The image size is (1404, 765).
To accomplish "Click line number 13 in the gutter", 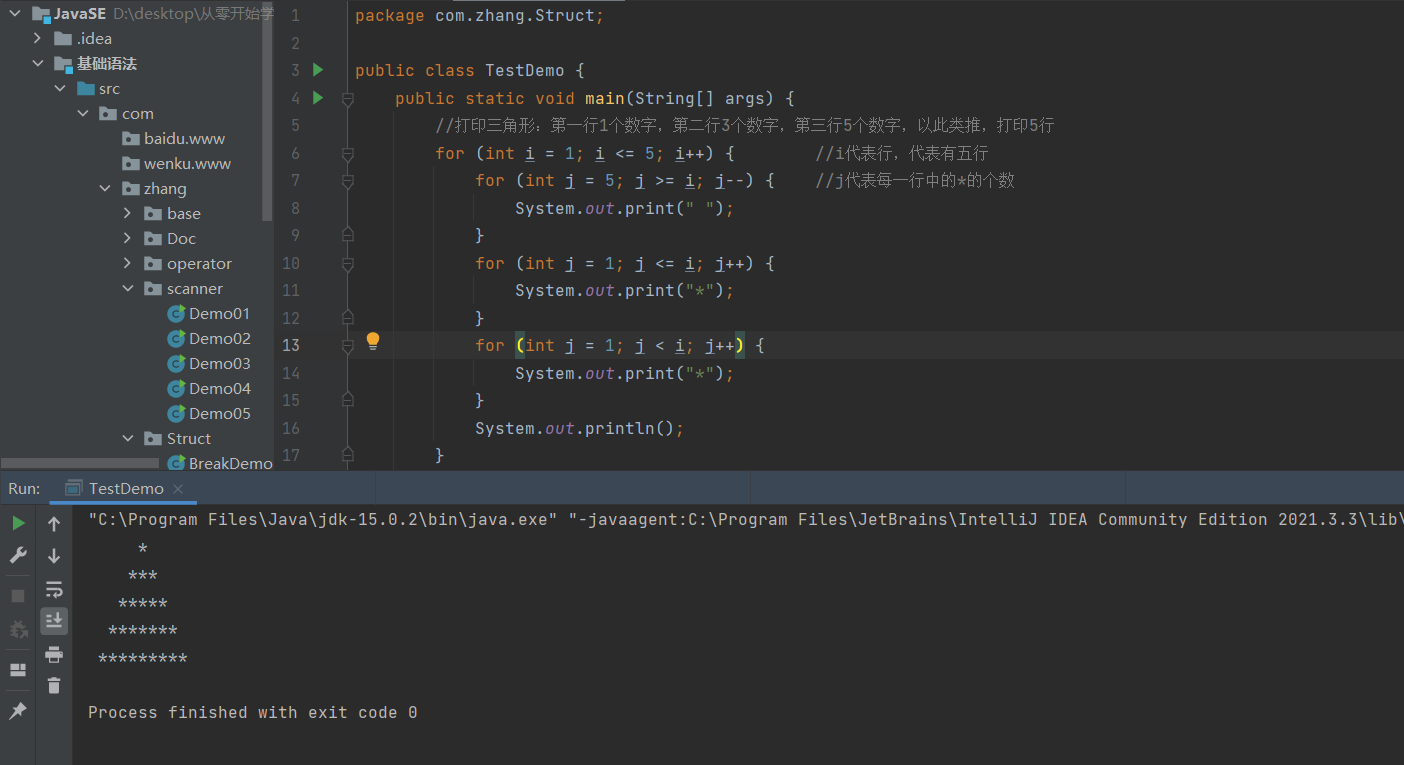I will click(x=291, y=345).
